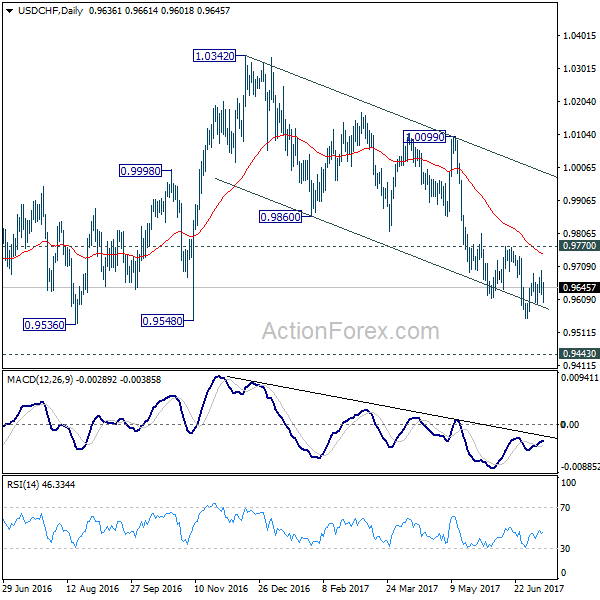
Task: Click the 26 Dec 2016 date label
Action: tap(284, 588)
